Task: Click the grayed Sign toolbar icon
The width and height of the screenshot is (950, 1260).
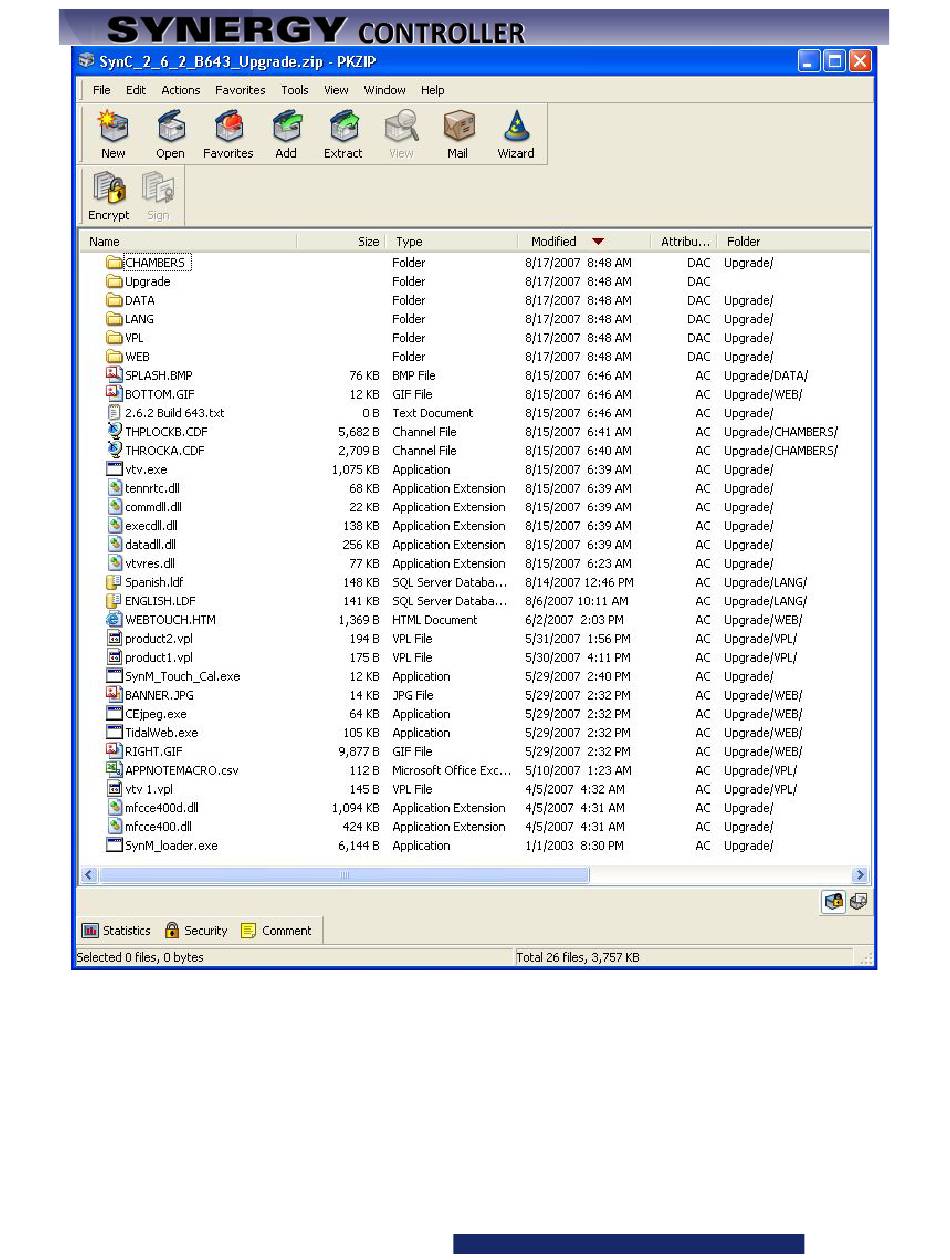Action: click(158, 189)
